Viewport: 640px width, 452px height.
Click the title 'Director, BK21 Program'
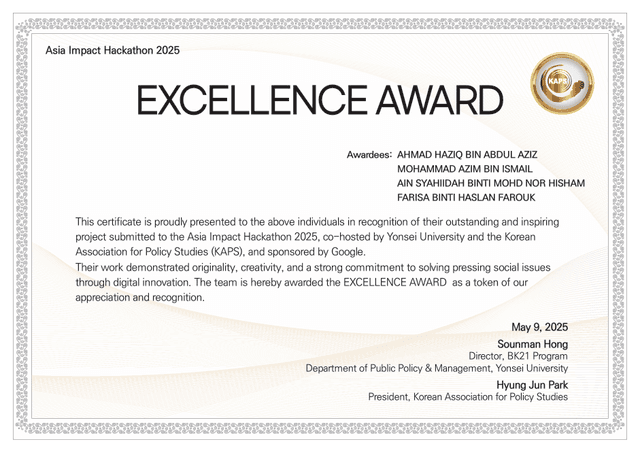click(518, 356)
